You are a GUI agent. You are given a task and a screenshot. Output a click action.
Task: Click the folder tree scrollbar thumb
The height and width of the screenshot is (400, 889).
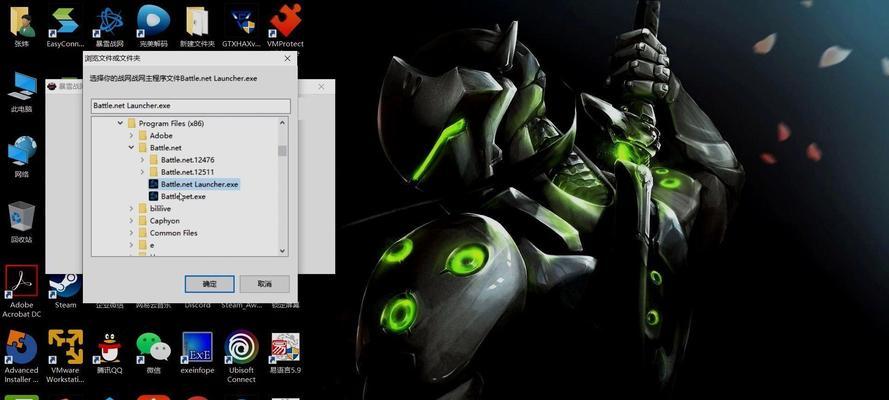282,150
